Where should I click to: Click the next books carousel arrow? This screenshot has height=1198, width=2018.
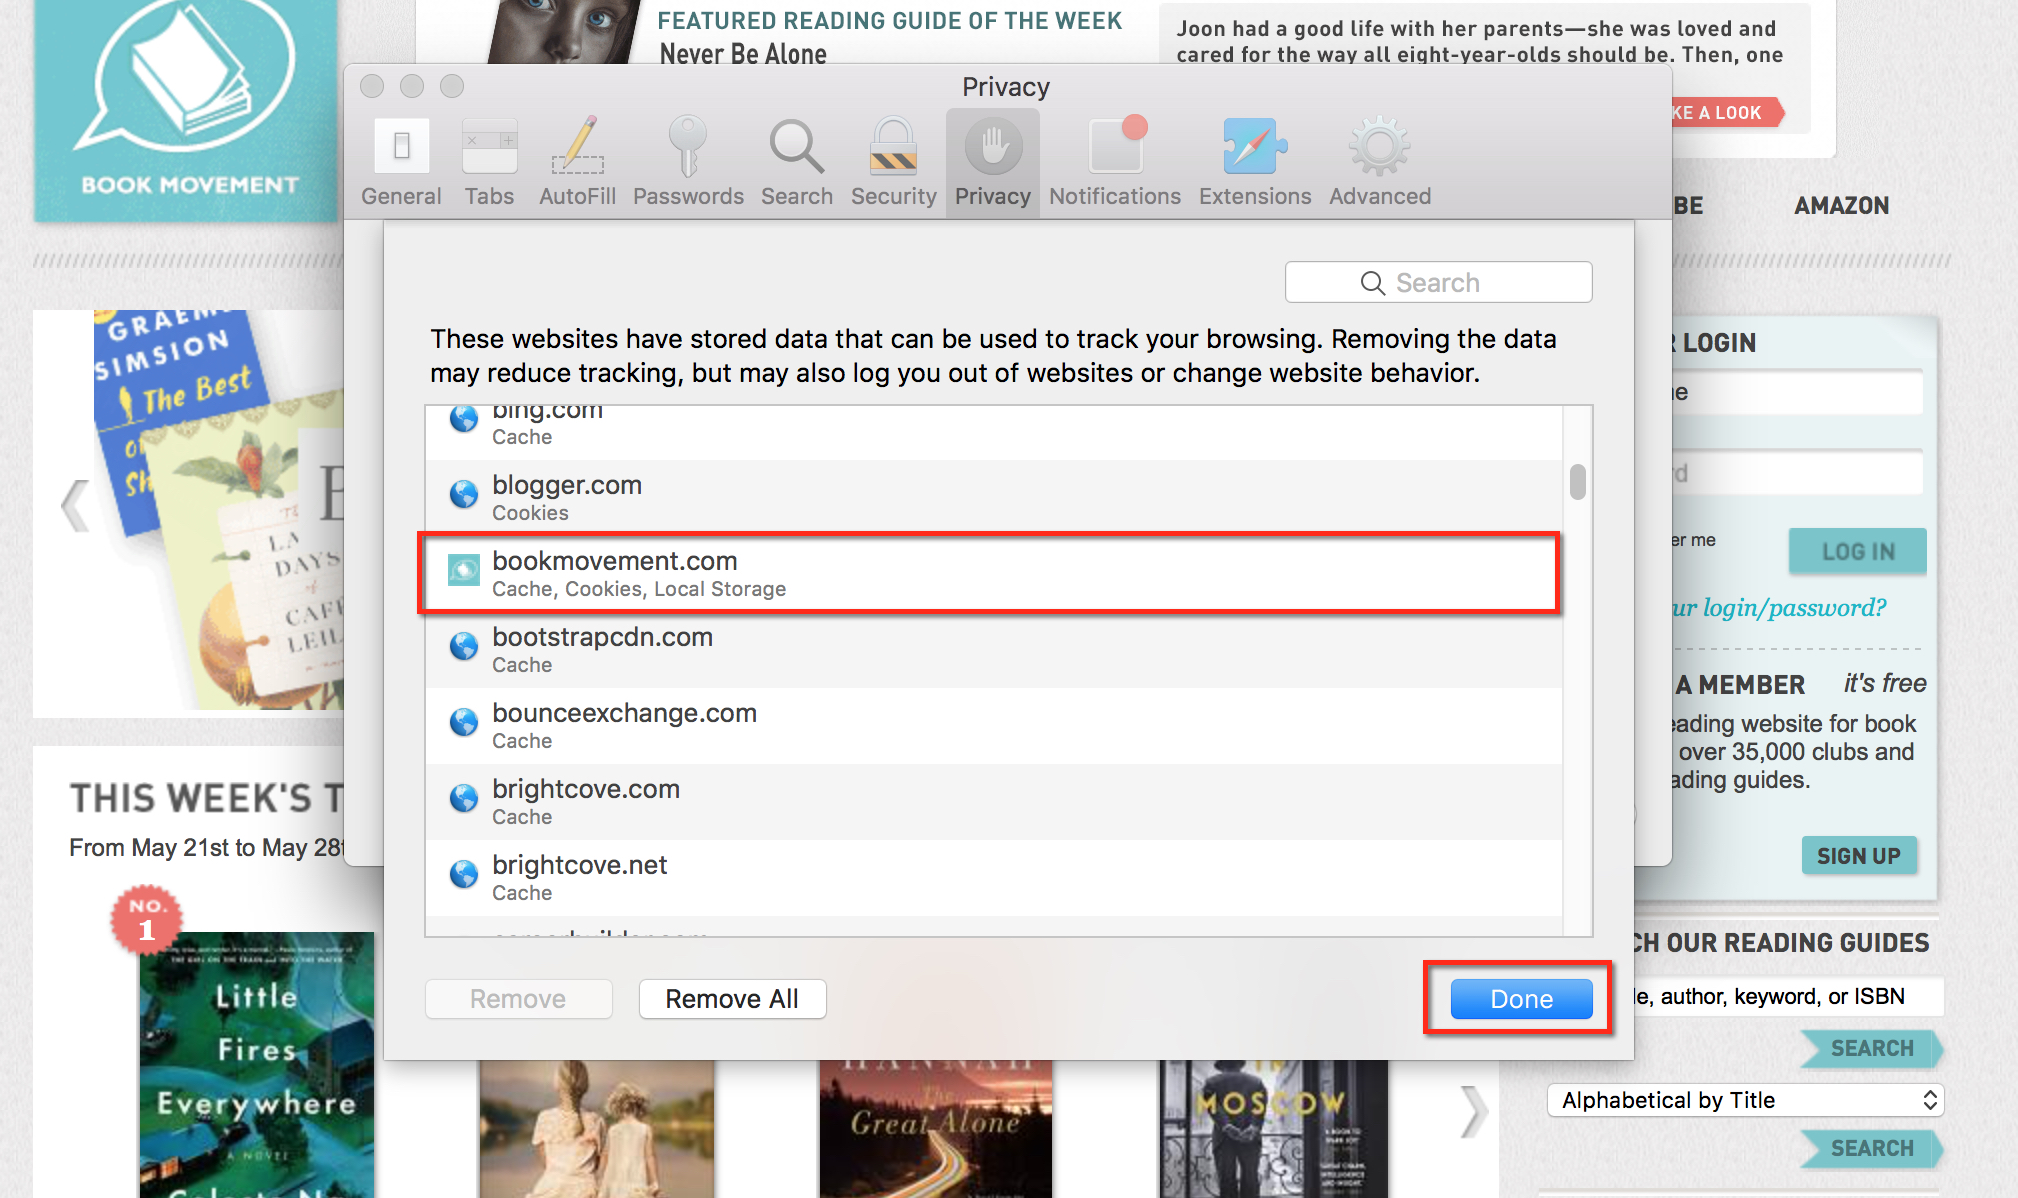pyautogui.click(x=1473, y=1111)
